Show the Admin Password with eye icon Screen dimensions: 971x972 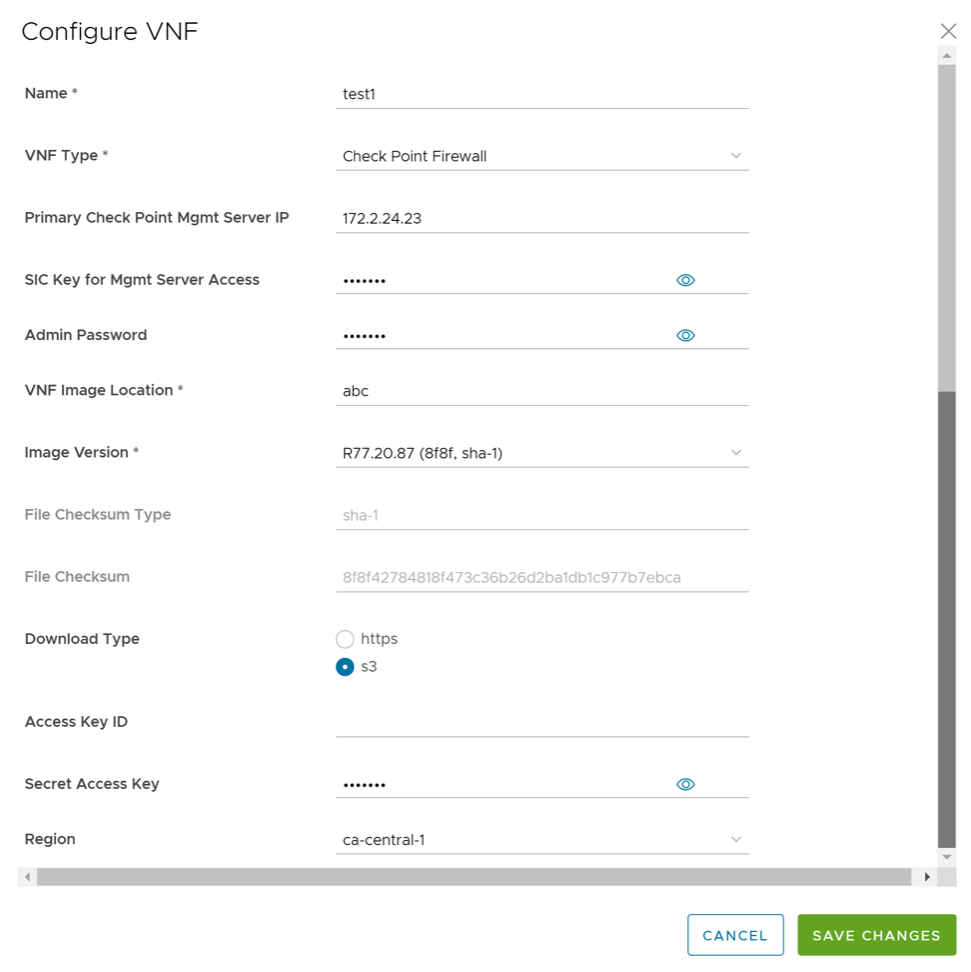[685, 336]
